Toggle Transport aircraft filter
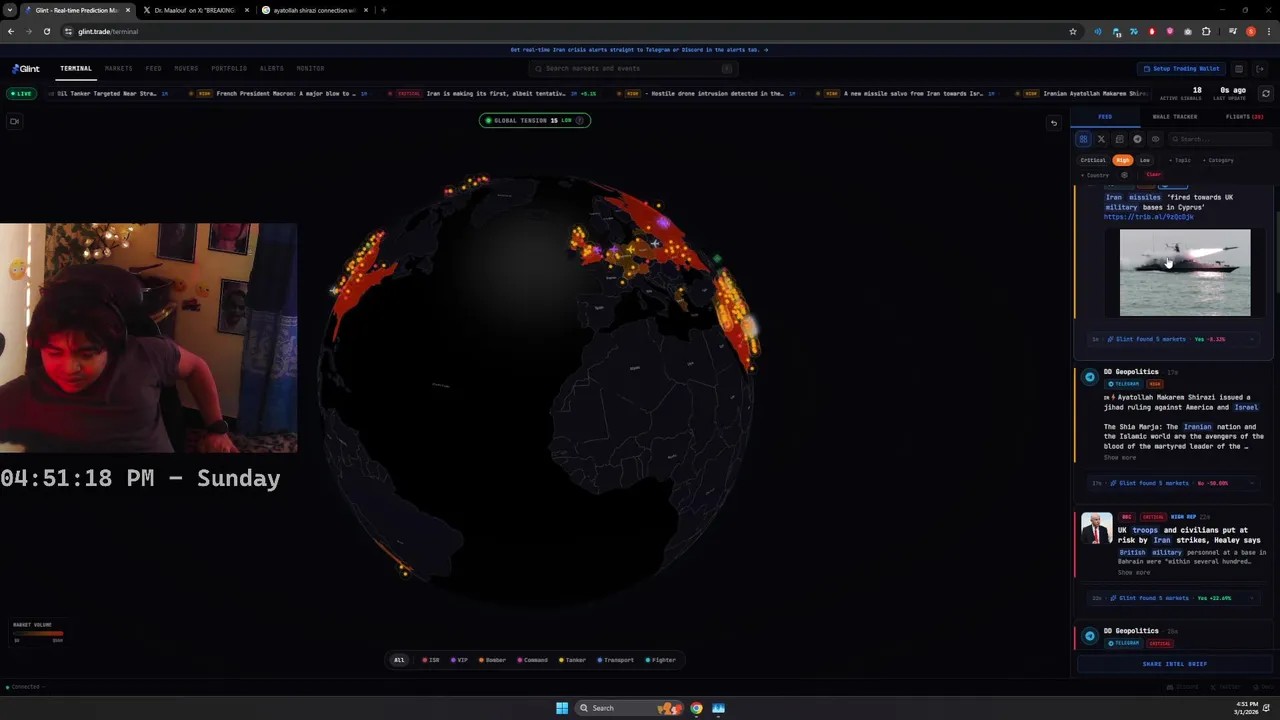 tap(616, 660)
